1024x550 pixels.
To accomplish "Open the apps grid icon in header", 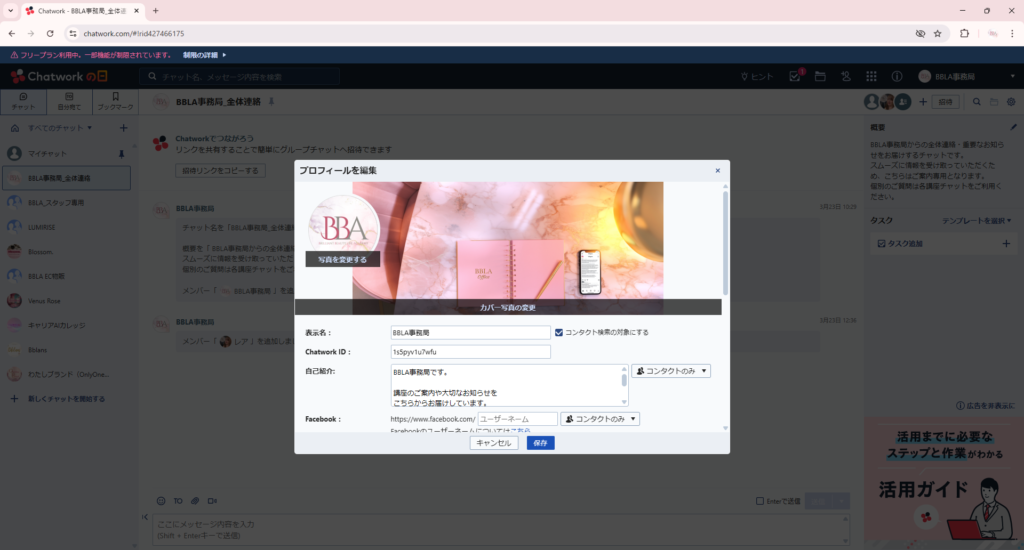I will pos(871,77).
